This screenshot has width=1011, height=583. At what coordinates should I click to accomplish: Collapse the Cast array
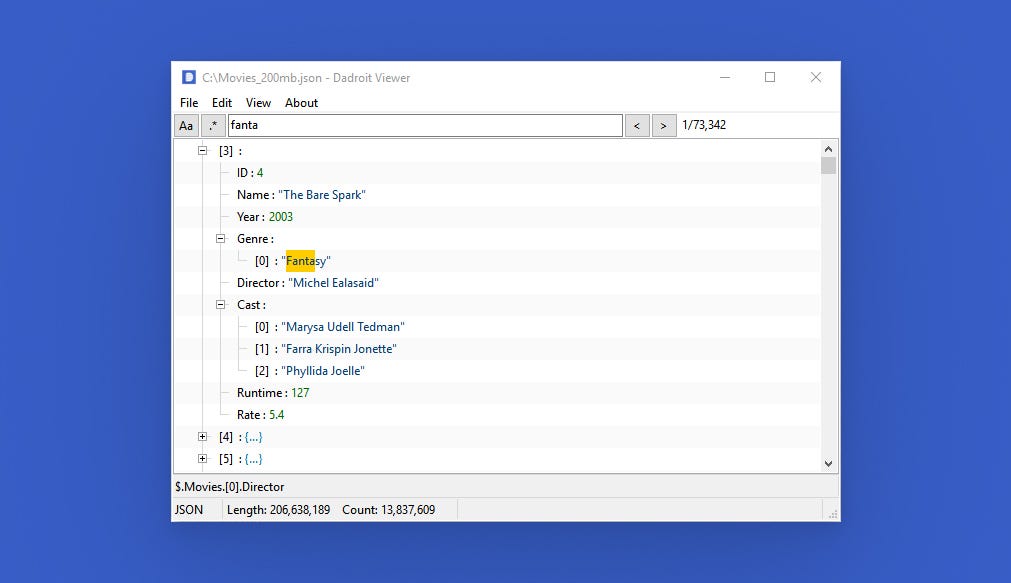(219, 304)
